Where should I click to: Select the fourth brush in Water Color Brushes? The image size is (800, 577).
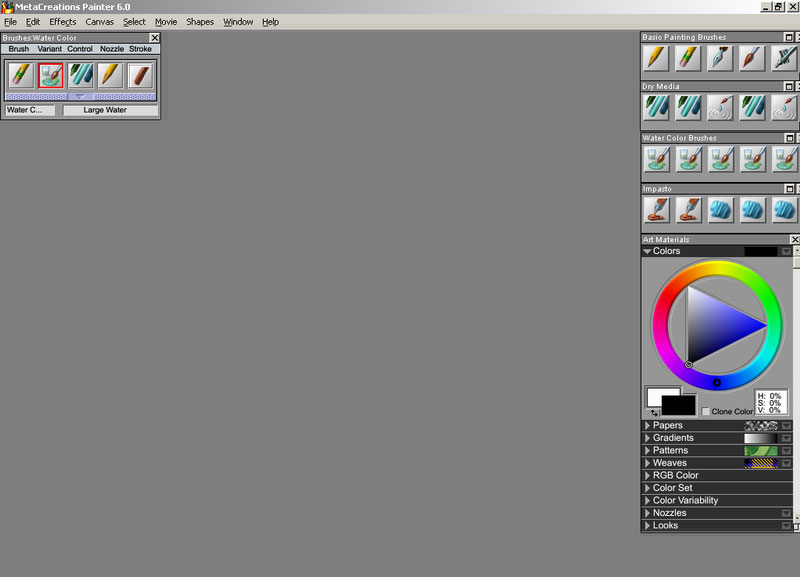coord(752,159)
